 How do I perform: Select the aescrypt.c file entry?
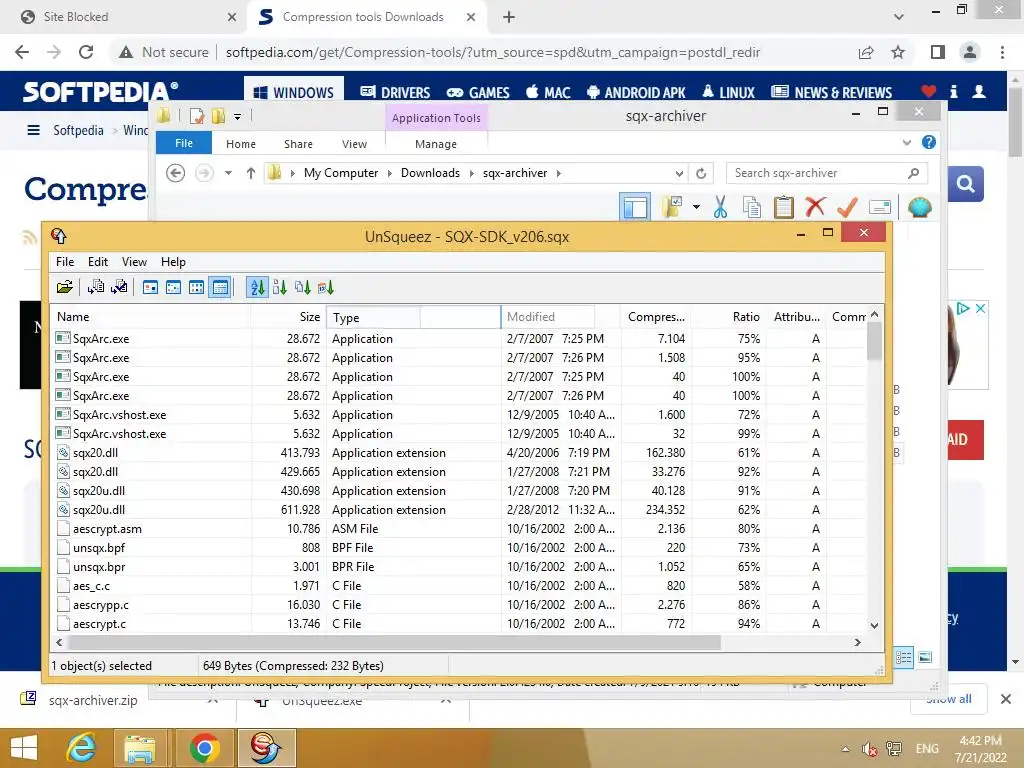point(460,624)
